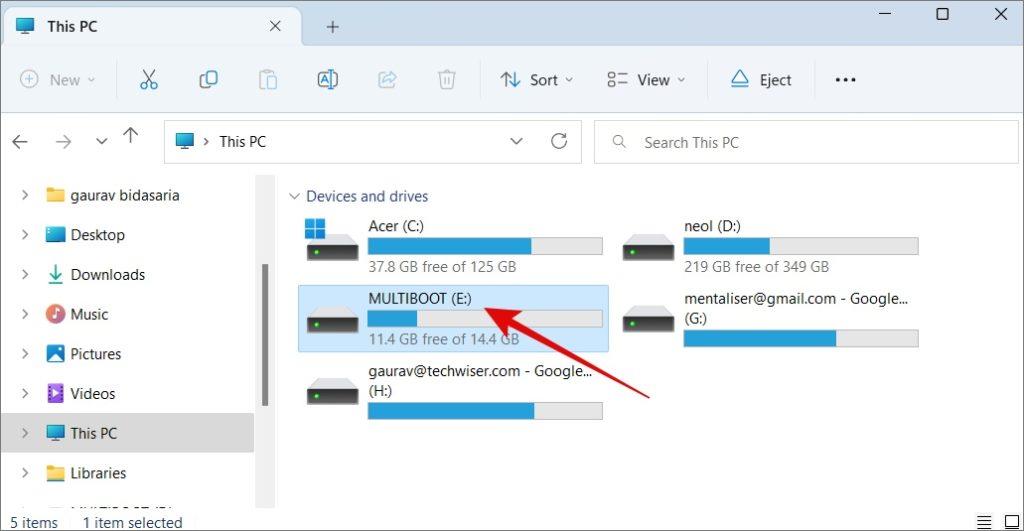Expand the Libraries tree node
This screenshot has width=1024, height=531.
(25, 473)
